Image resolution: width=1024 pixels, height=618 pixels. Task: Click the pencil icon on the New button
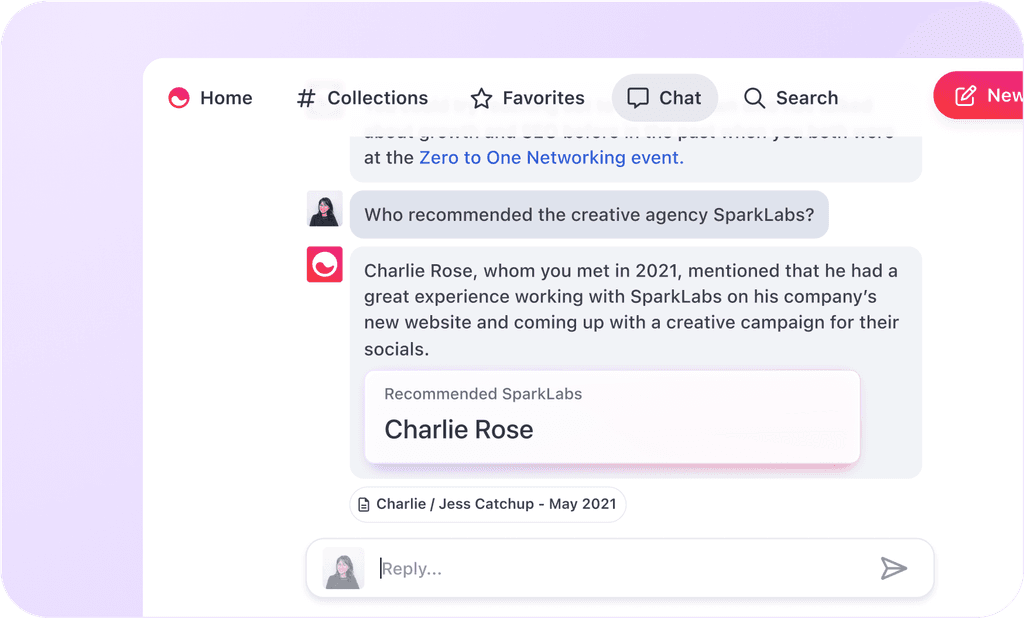coord(965,96)
